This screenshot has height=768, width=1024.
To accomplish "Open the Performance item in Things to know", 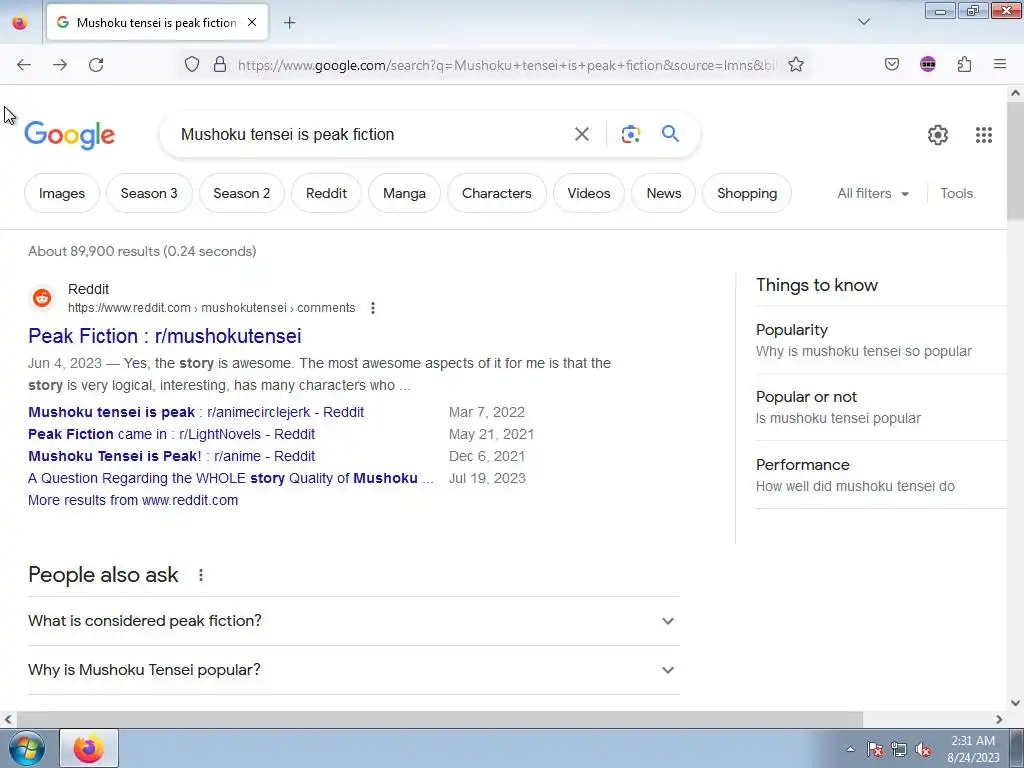I will tap(881, 475).
